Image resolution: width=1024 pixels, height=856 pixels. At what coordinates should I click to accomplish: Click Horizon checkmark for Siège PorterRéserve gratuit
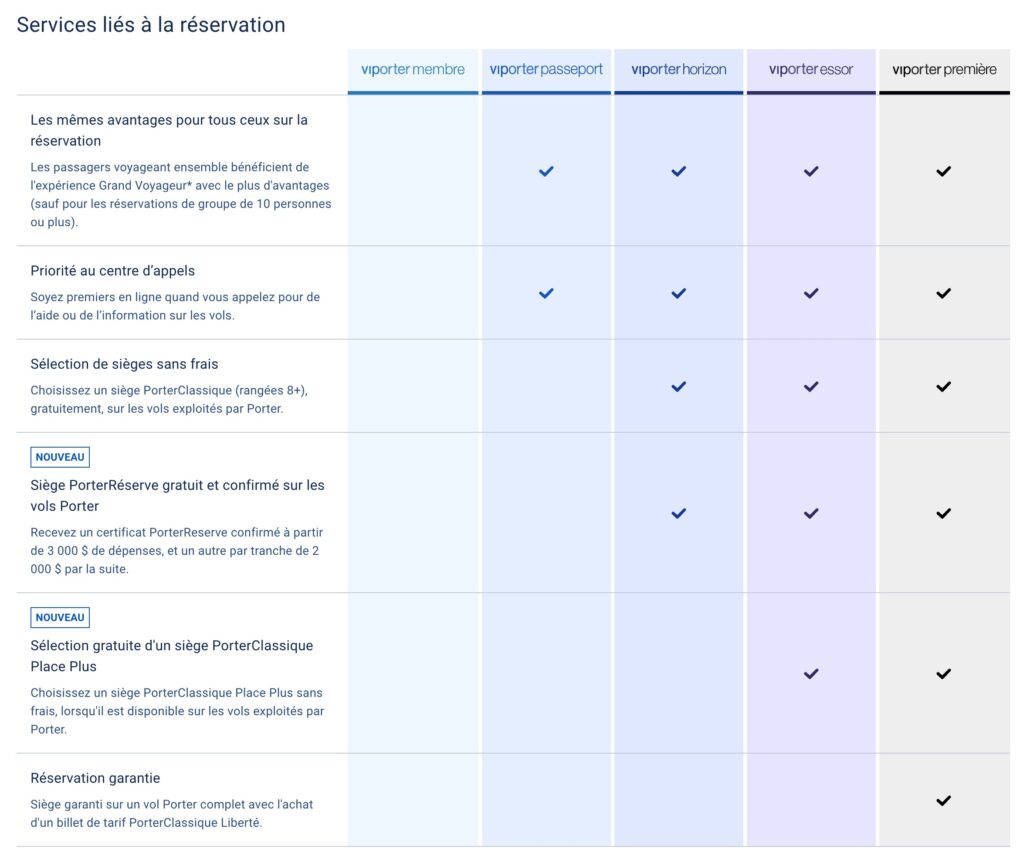[x=679, y=513]
